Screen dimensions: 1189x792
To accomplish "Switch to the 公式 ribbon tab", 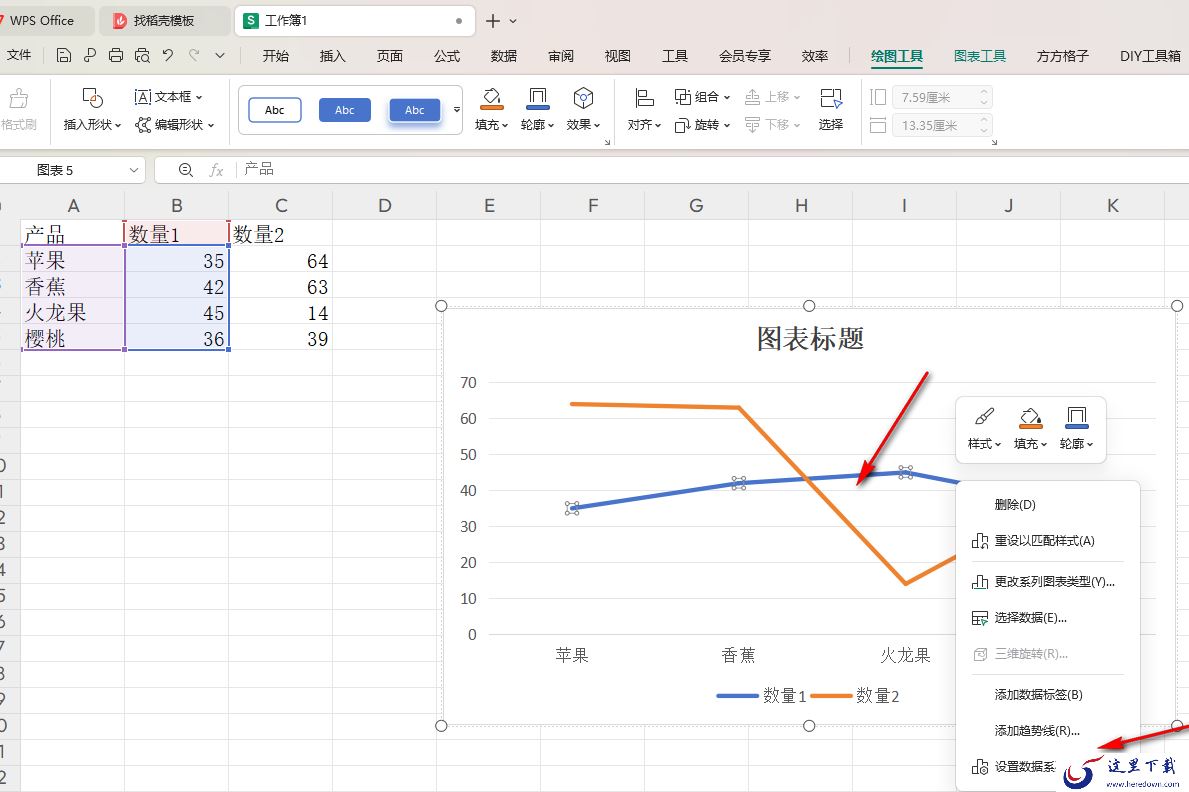I will [447, 55].
